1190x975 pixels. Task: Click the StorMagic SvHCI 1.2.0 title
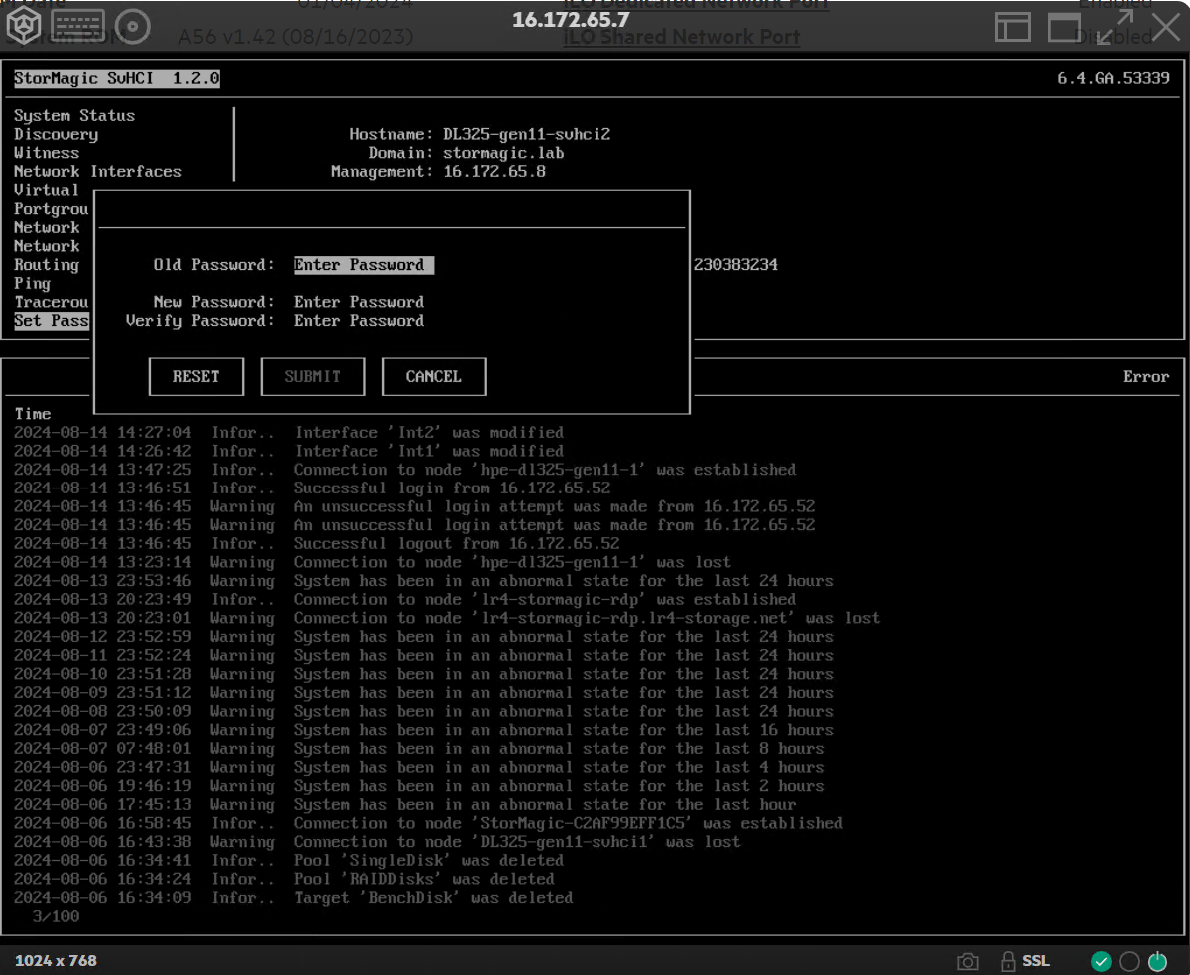(117, 78)
